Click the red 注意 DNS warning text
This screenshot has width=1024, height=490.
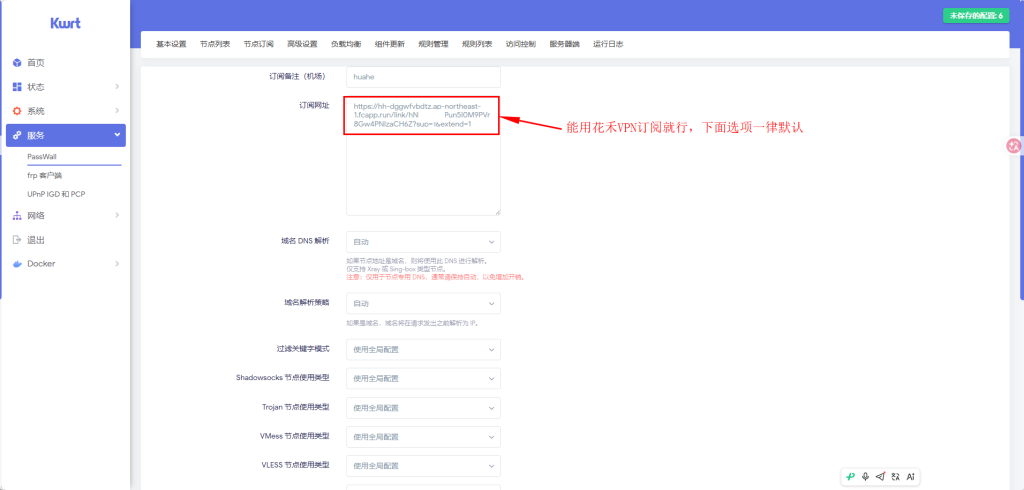[x=436, y=277]
